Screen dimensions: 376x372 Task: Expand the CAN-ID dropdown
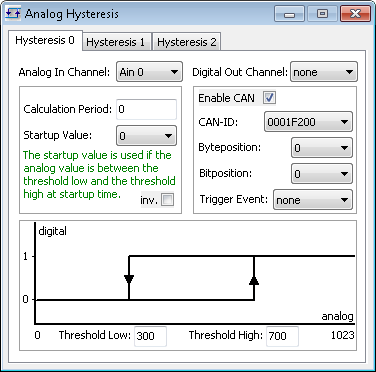tap(308, 122)
